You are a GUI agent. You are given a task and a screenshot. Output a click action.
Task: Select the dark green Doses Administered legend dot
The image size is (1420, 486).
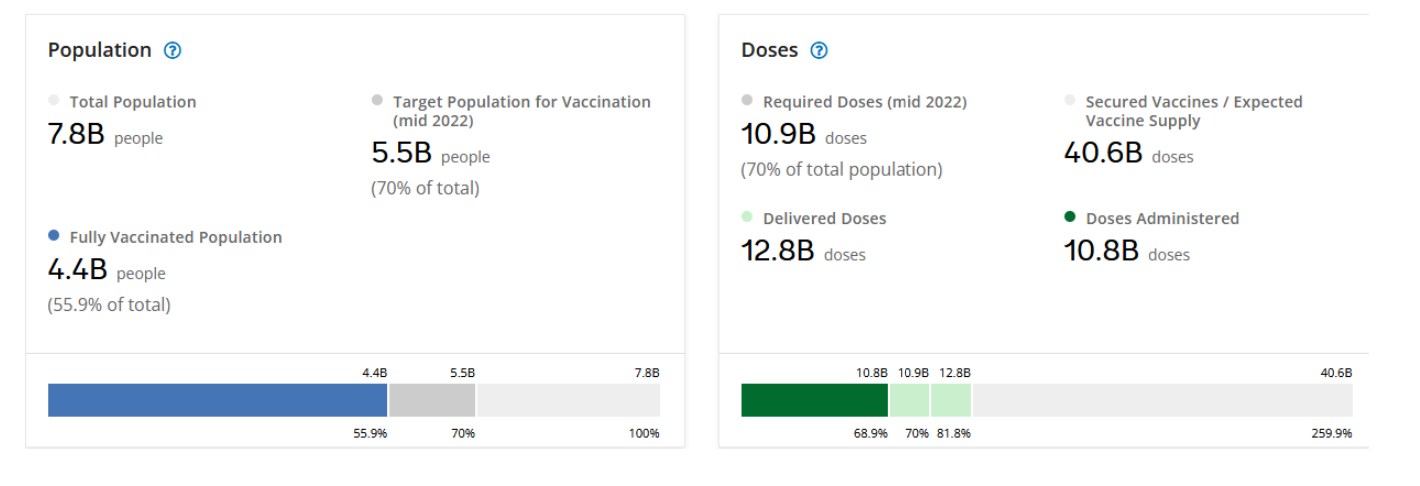point(1070,217)
